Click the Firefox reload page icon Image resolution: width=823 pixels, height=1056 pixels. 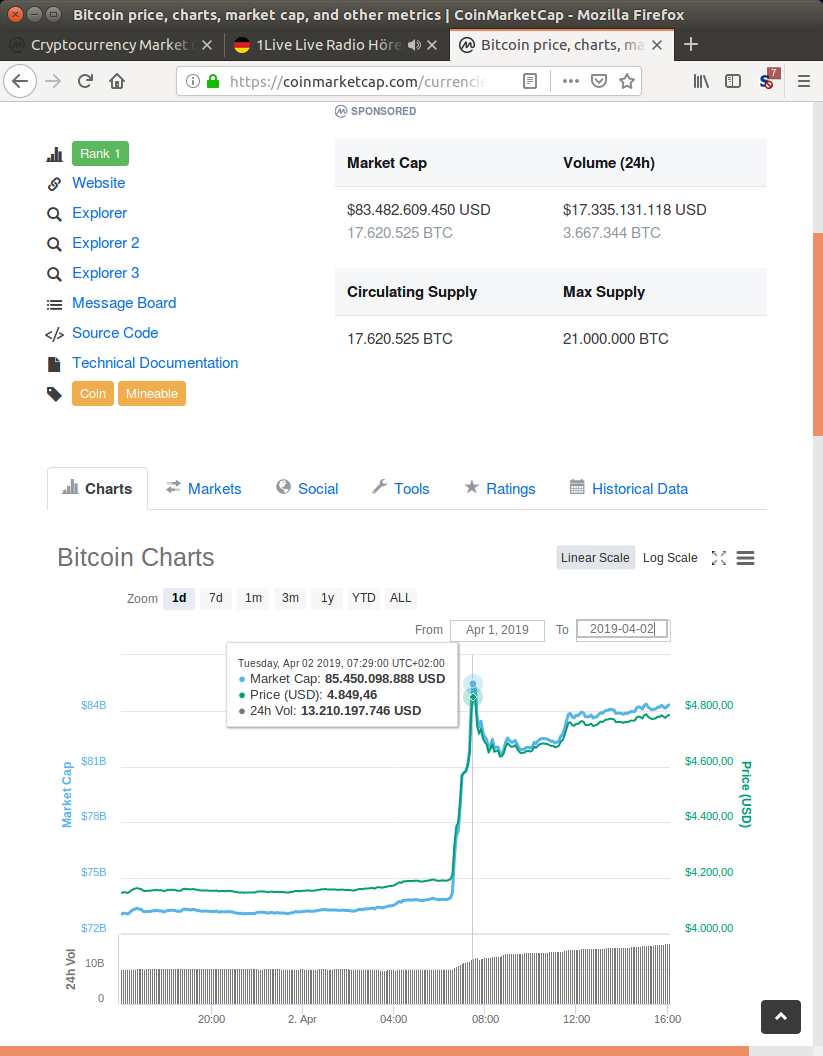pos(86,82)
